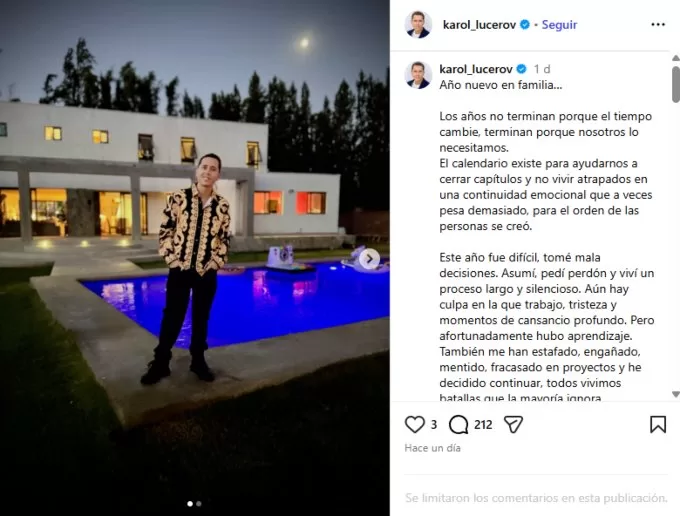The width and height of the screenshot is (680, 516).
Task: Click the caption author avatar
Action: [418, 75]
